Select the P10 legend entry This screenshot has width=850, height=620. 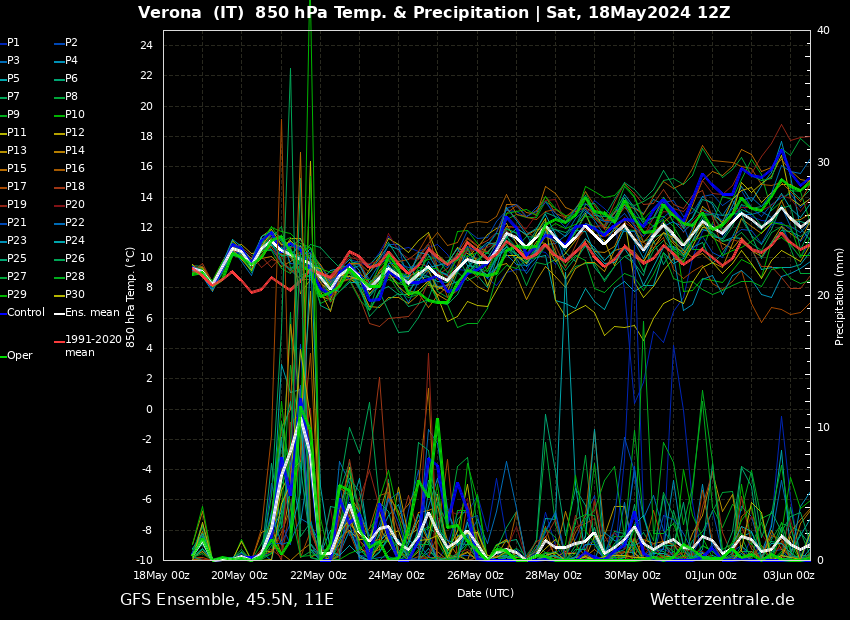tap(69, 114)
